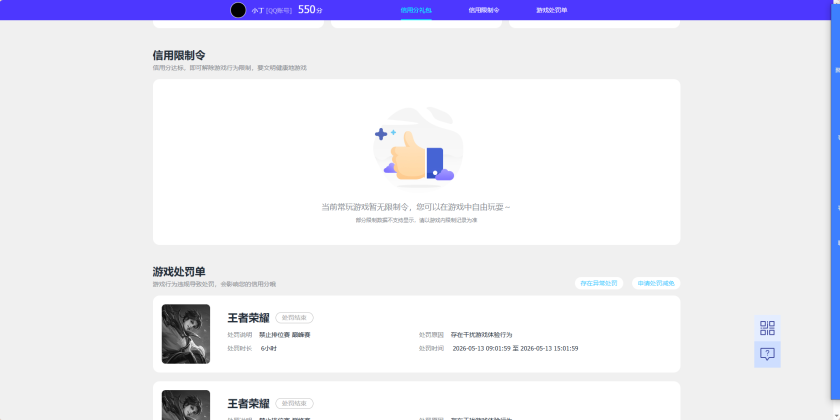The image size is (840, 420).
Task: Click the 550分 credit score
Action: pyautogui.click(x=310, y=10)
